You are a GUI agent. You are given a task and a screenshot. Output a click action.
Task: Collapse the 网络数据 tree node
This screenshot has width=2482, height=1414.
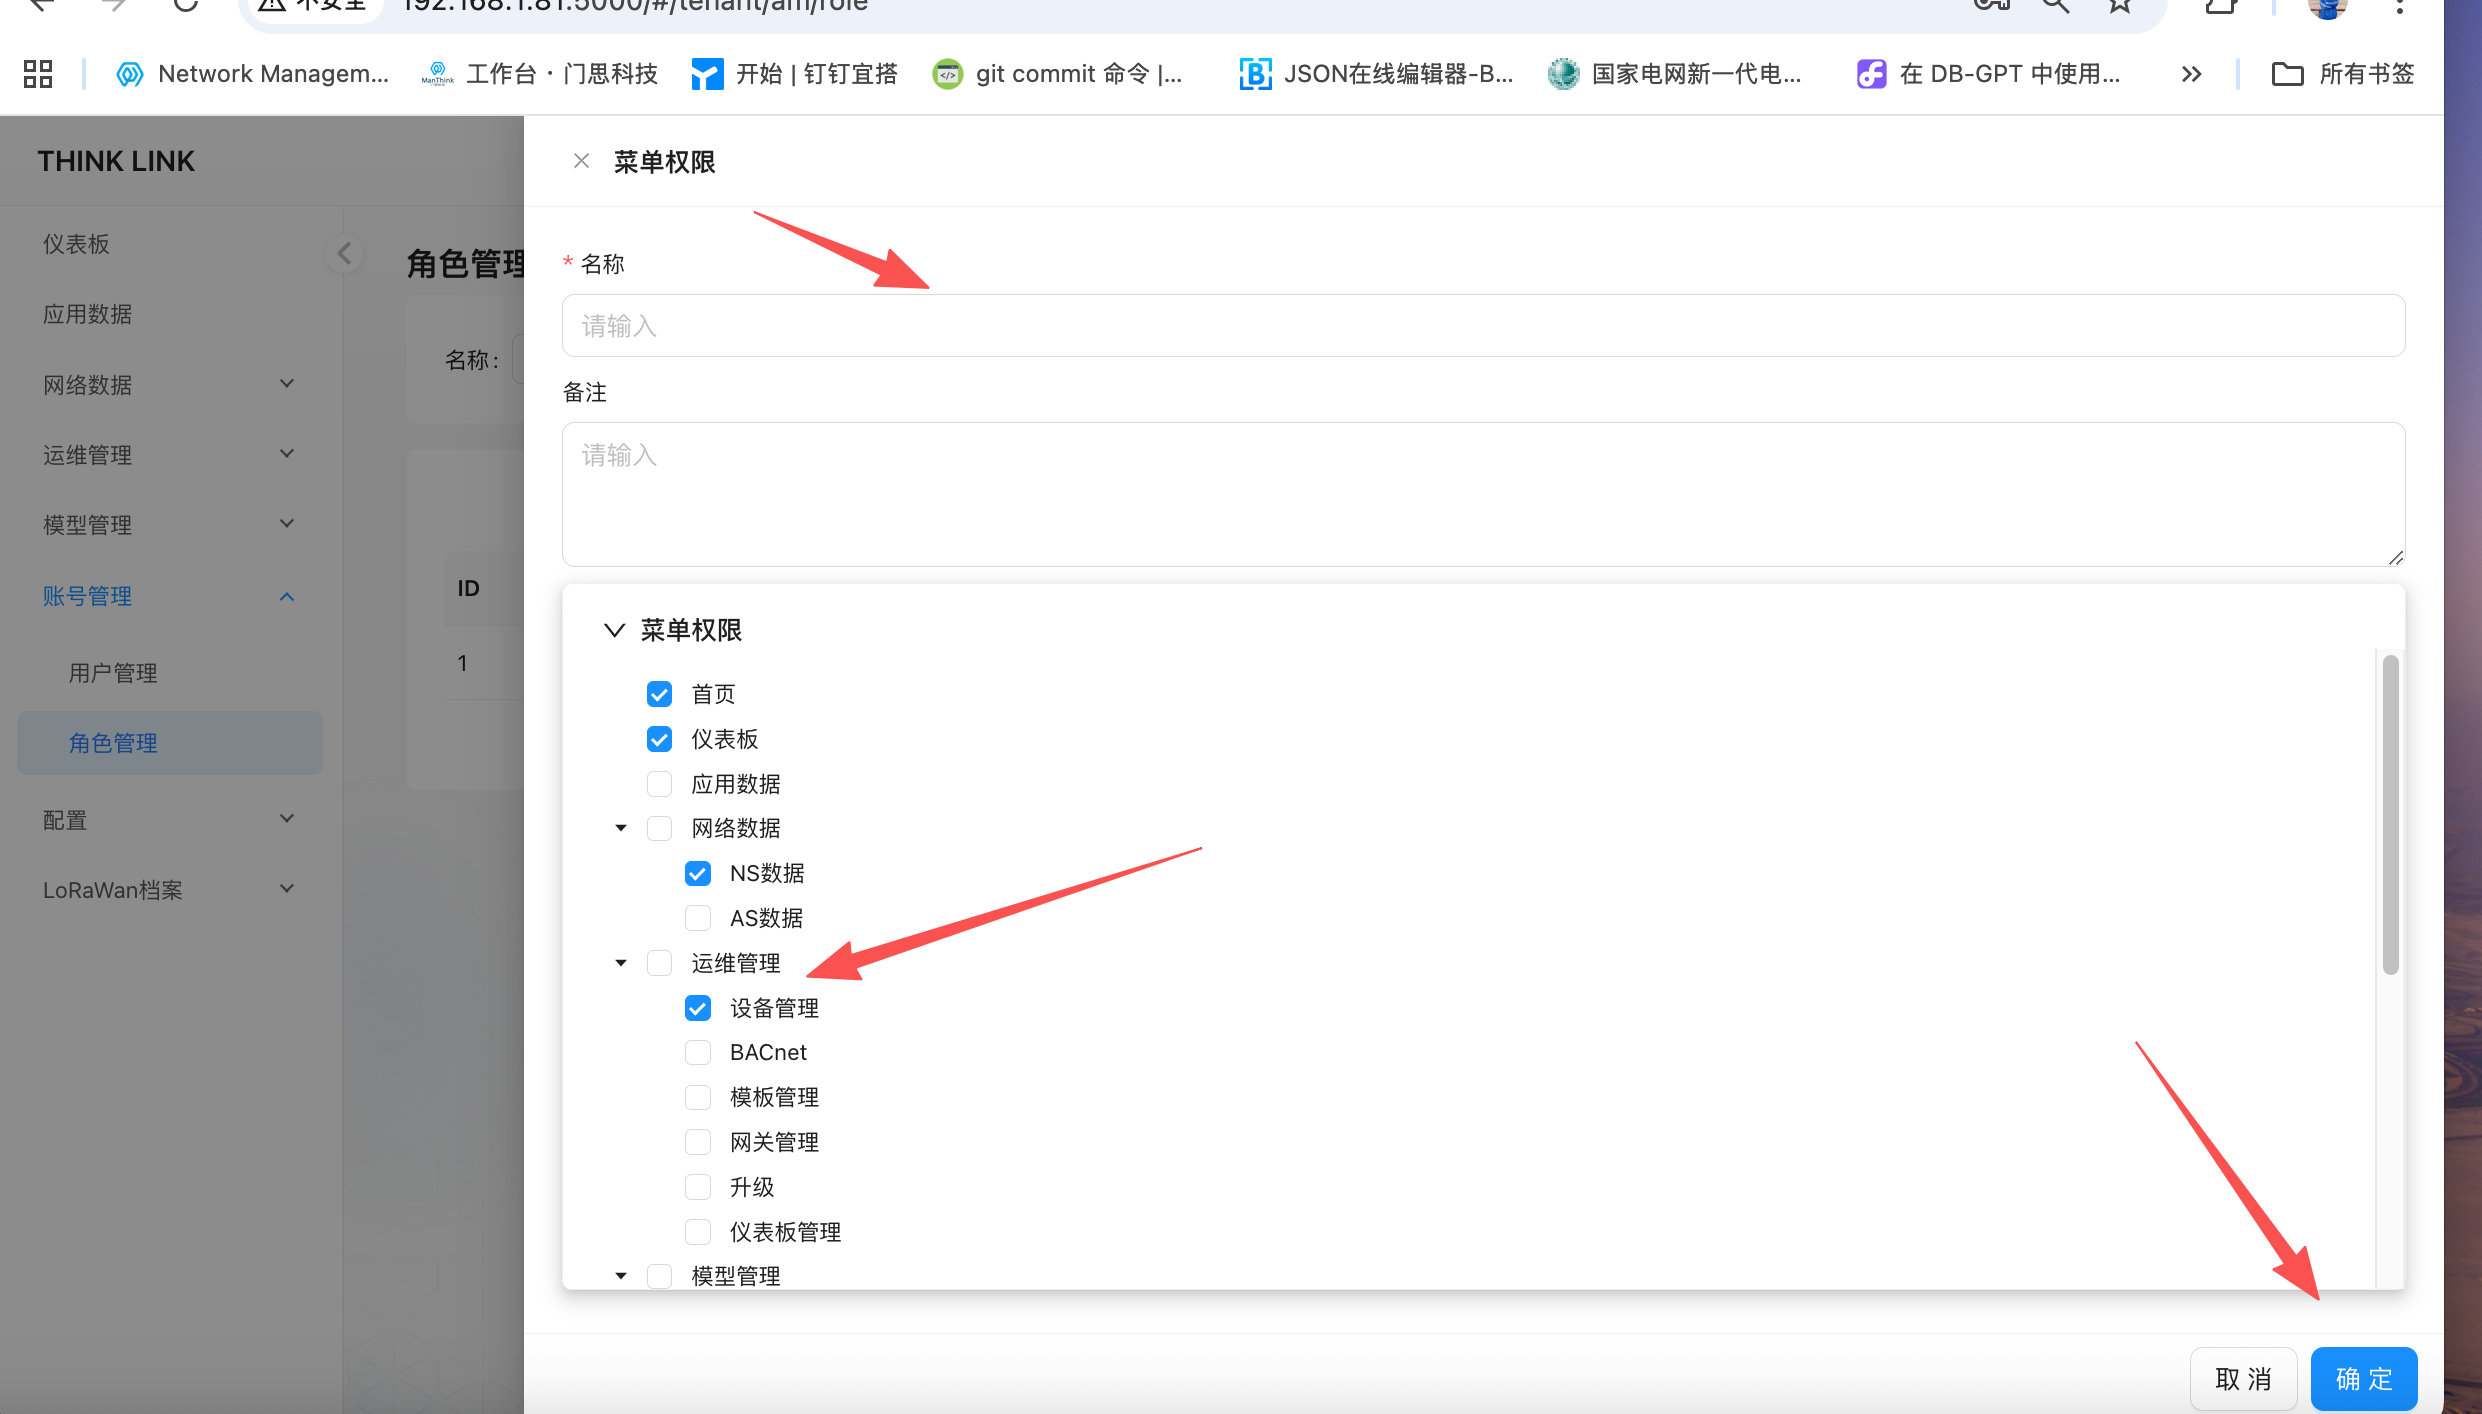click(x=621, y=828)
